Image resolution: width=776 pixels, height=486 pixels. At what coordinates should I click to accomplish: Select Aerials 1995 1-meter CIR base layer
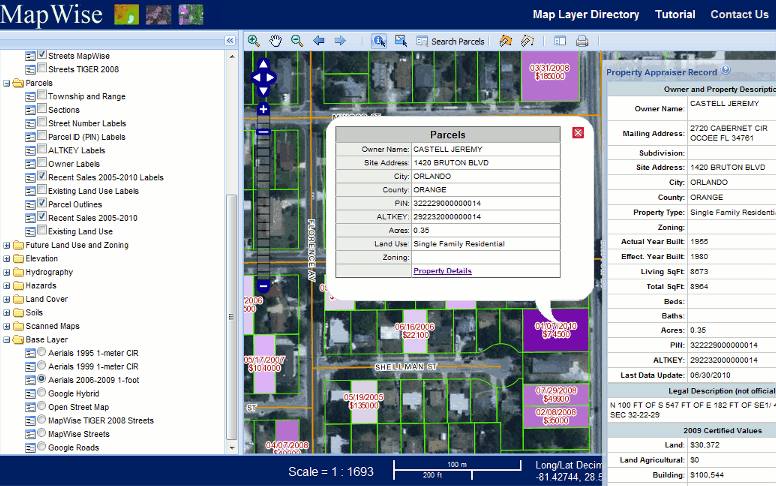tap(42, 352)
